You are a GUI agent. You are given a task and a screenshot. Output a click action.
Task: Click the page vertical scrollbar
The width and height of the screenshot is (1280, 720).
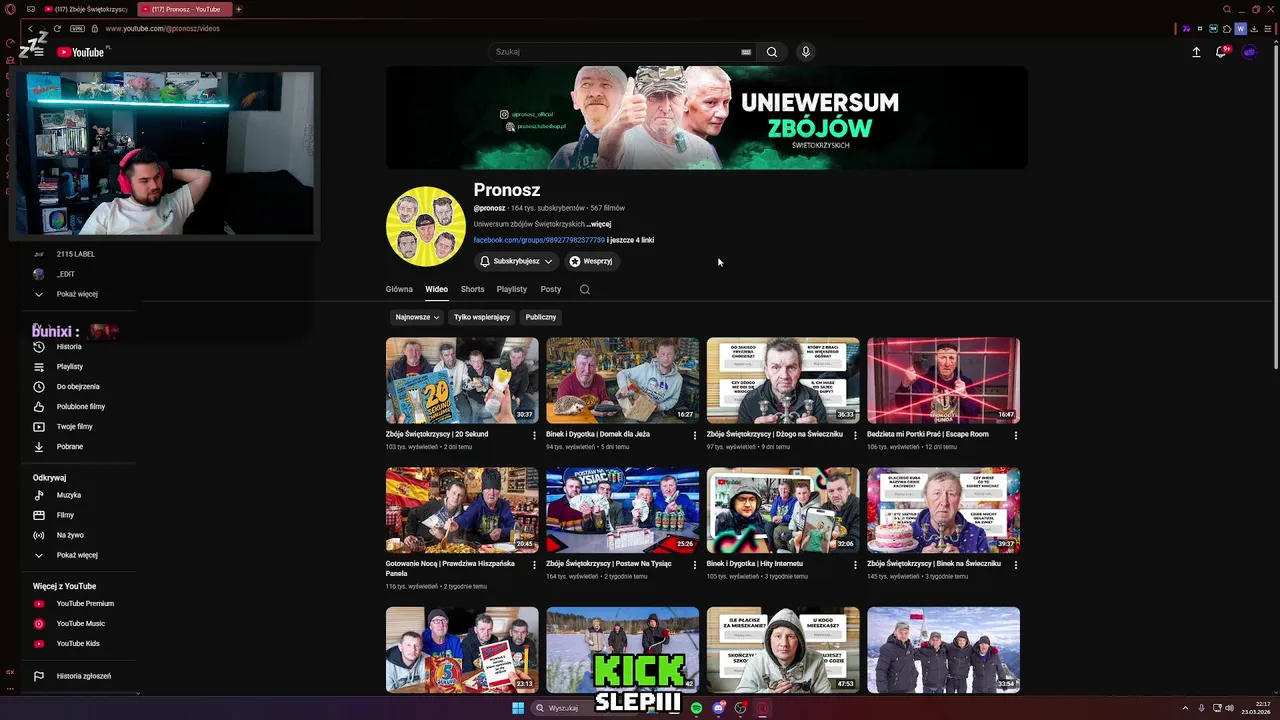point(1274,210)
